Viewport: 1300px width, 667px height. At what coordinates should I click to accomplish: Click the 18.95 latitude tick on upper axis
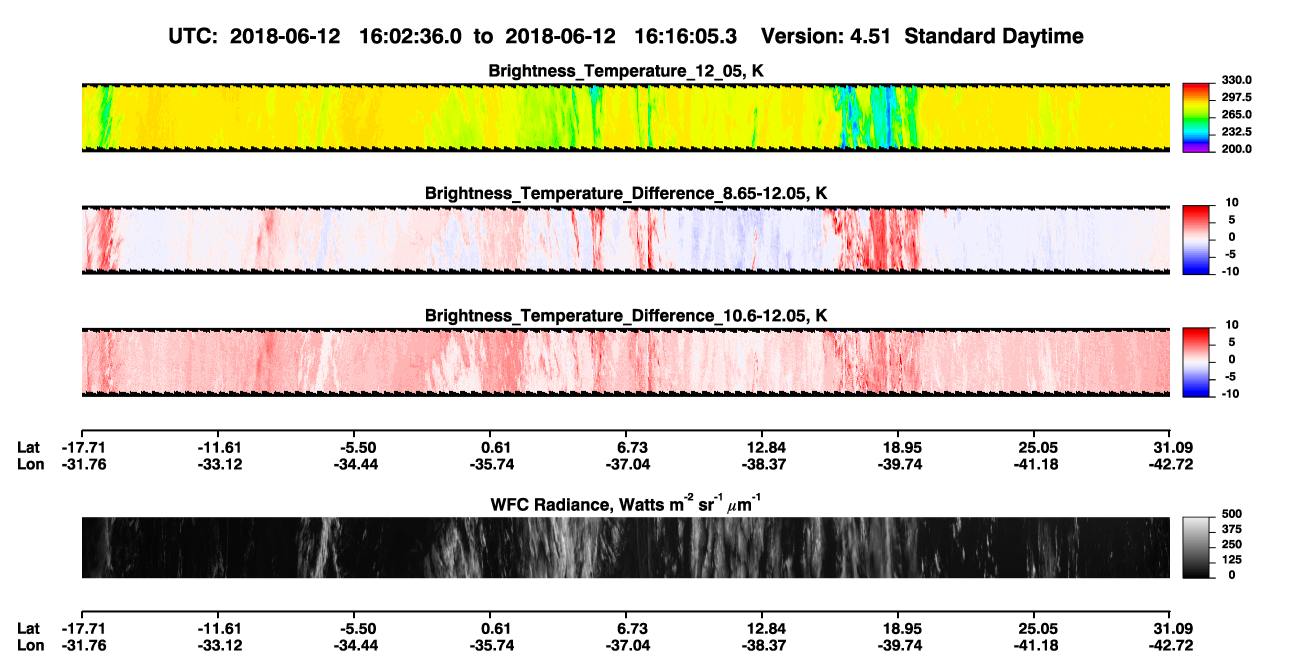(899, 447)
